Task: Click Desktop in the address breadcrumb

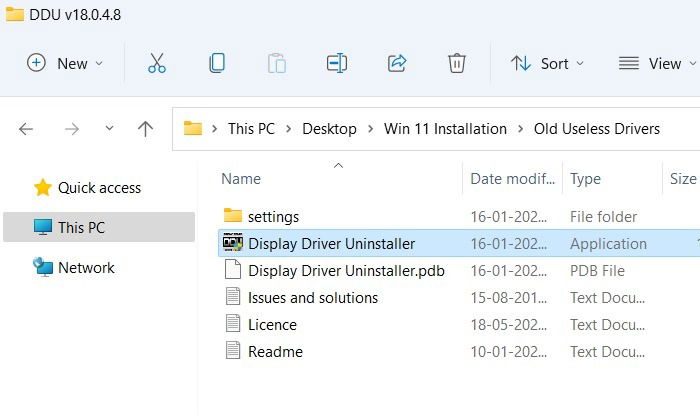Action: [x=329, y=129]
